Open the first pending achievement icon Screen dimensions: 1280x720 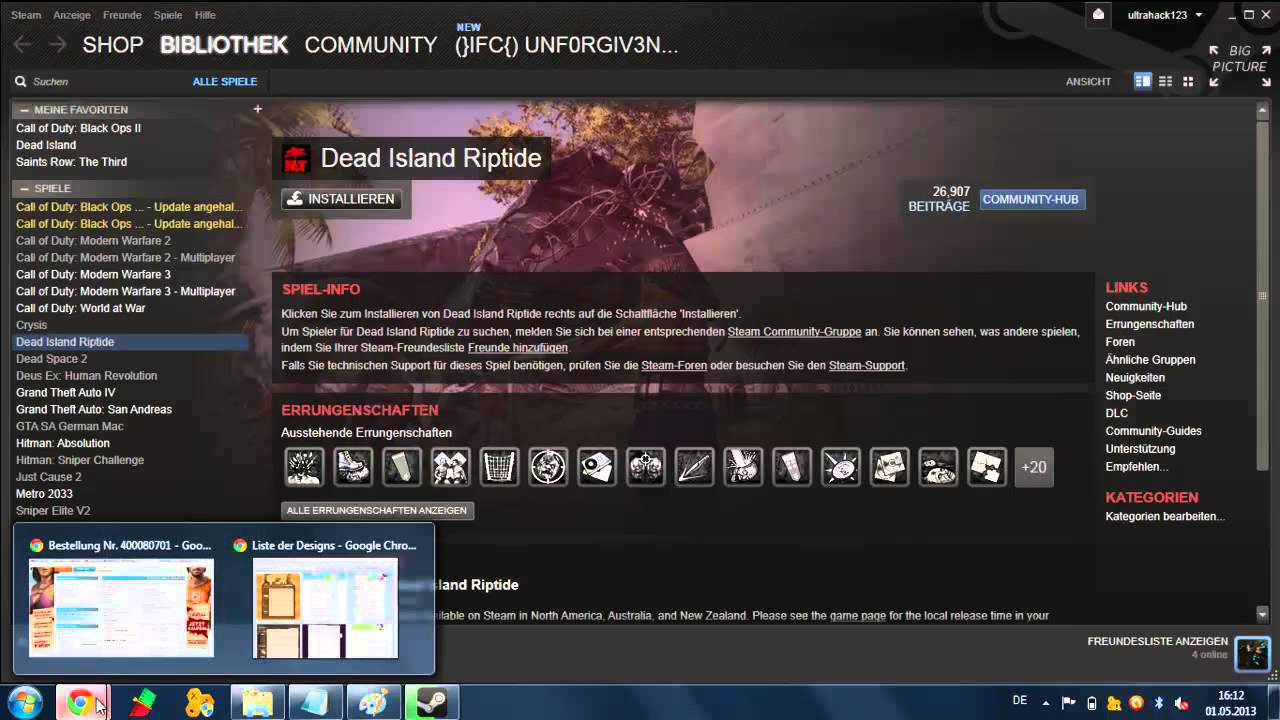[x=304, y=467]
